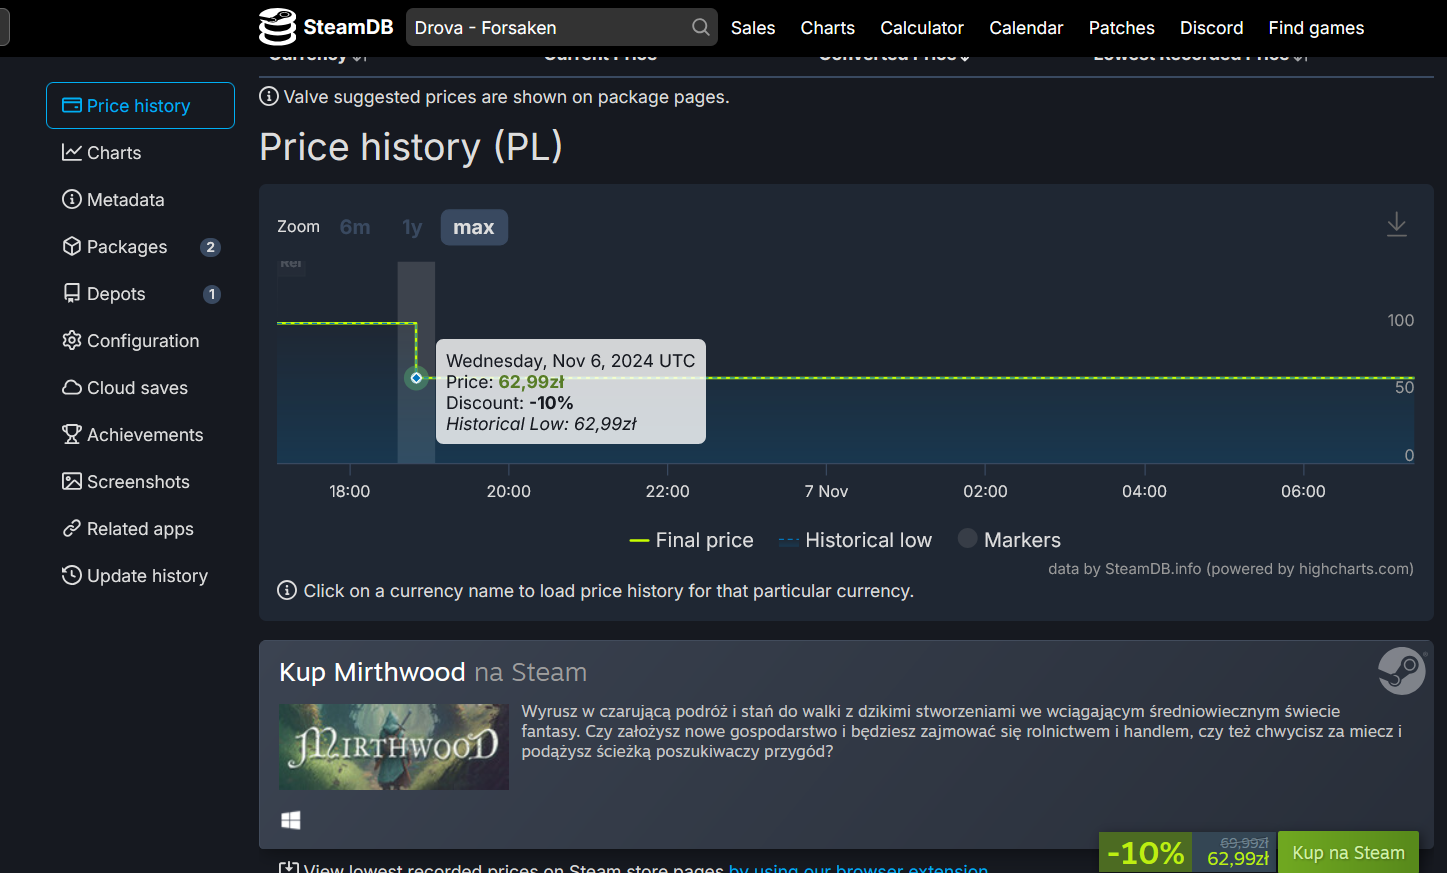Open Achievements from the sidebar

(x=144, y=435)
